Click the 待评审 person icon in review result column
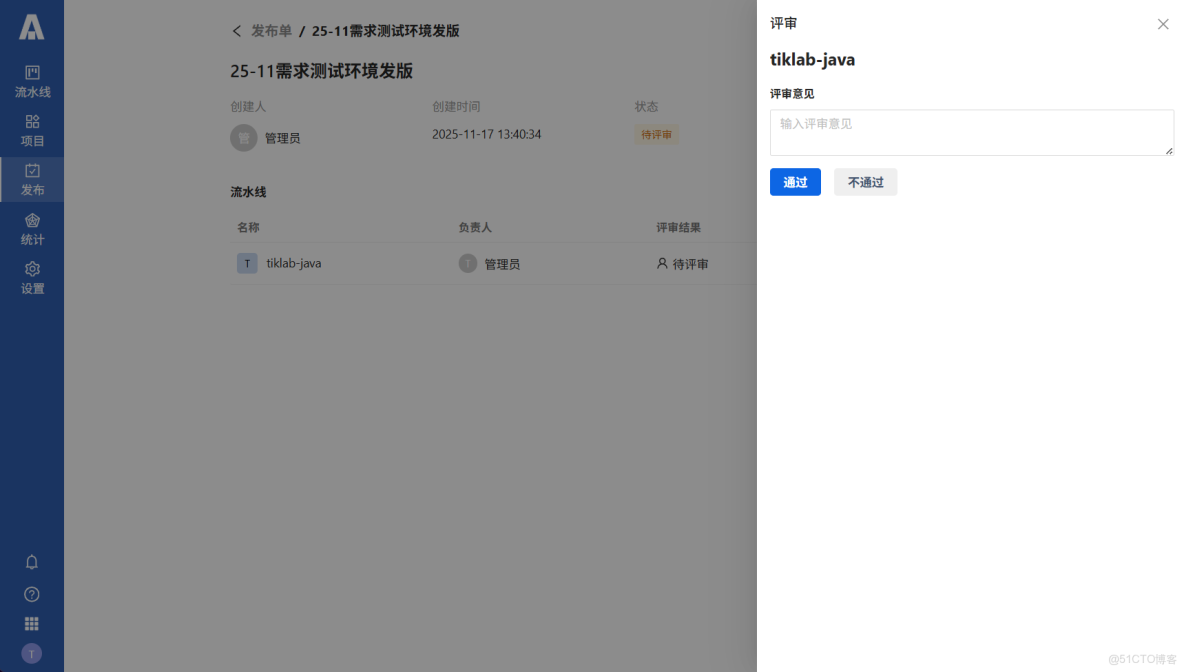Image resolution: width=1184 pixels, height=672 pixels. click(x=660, y=263)
